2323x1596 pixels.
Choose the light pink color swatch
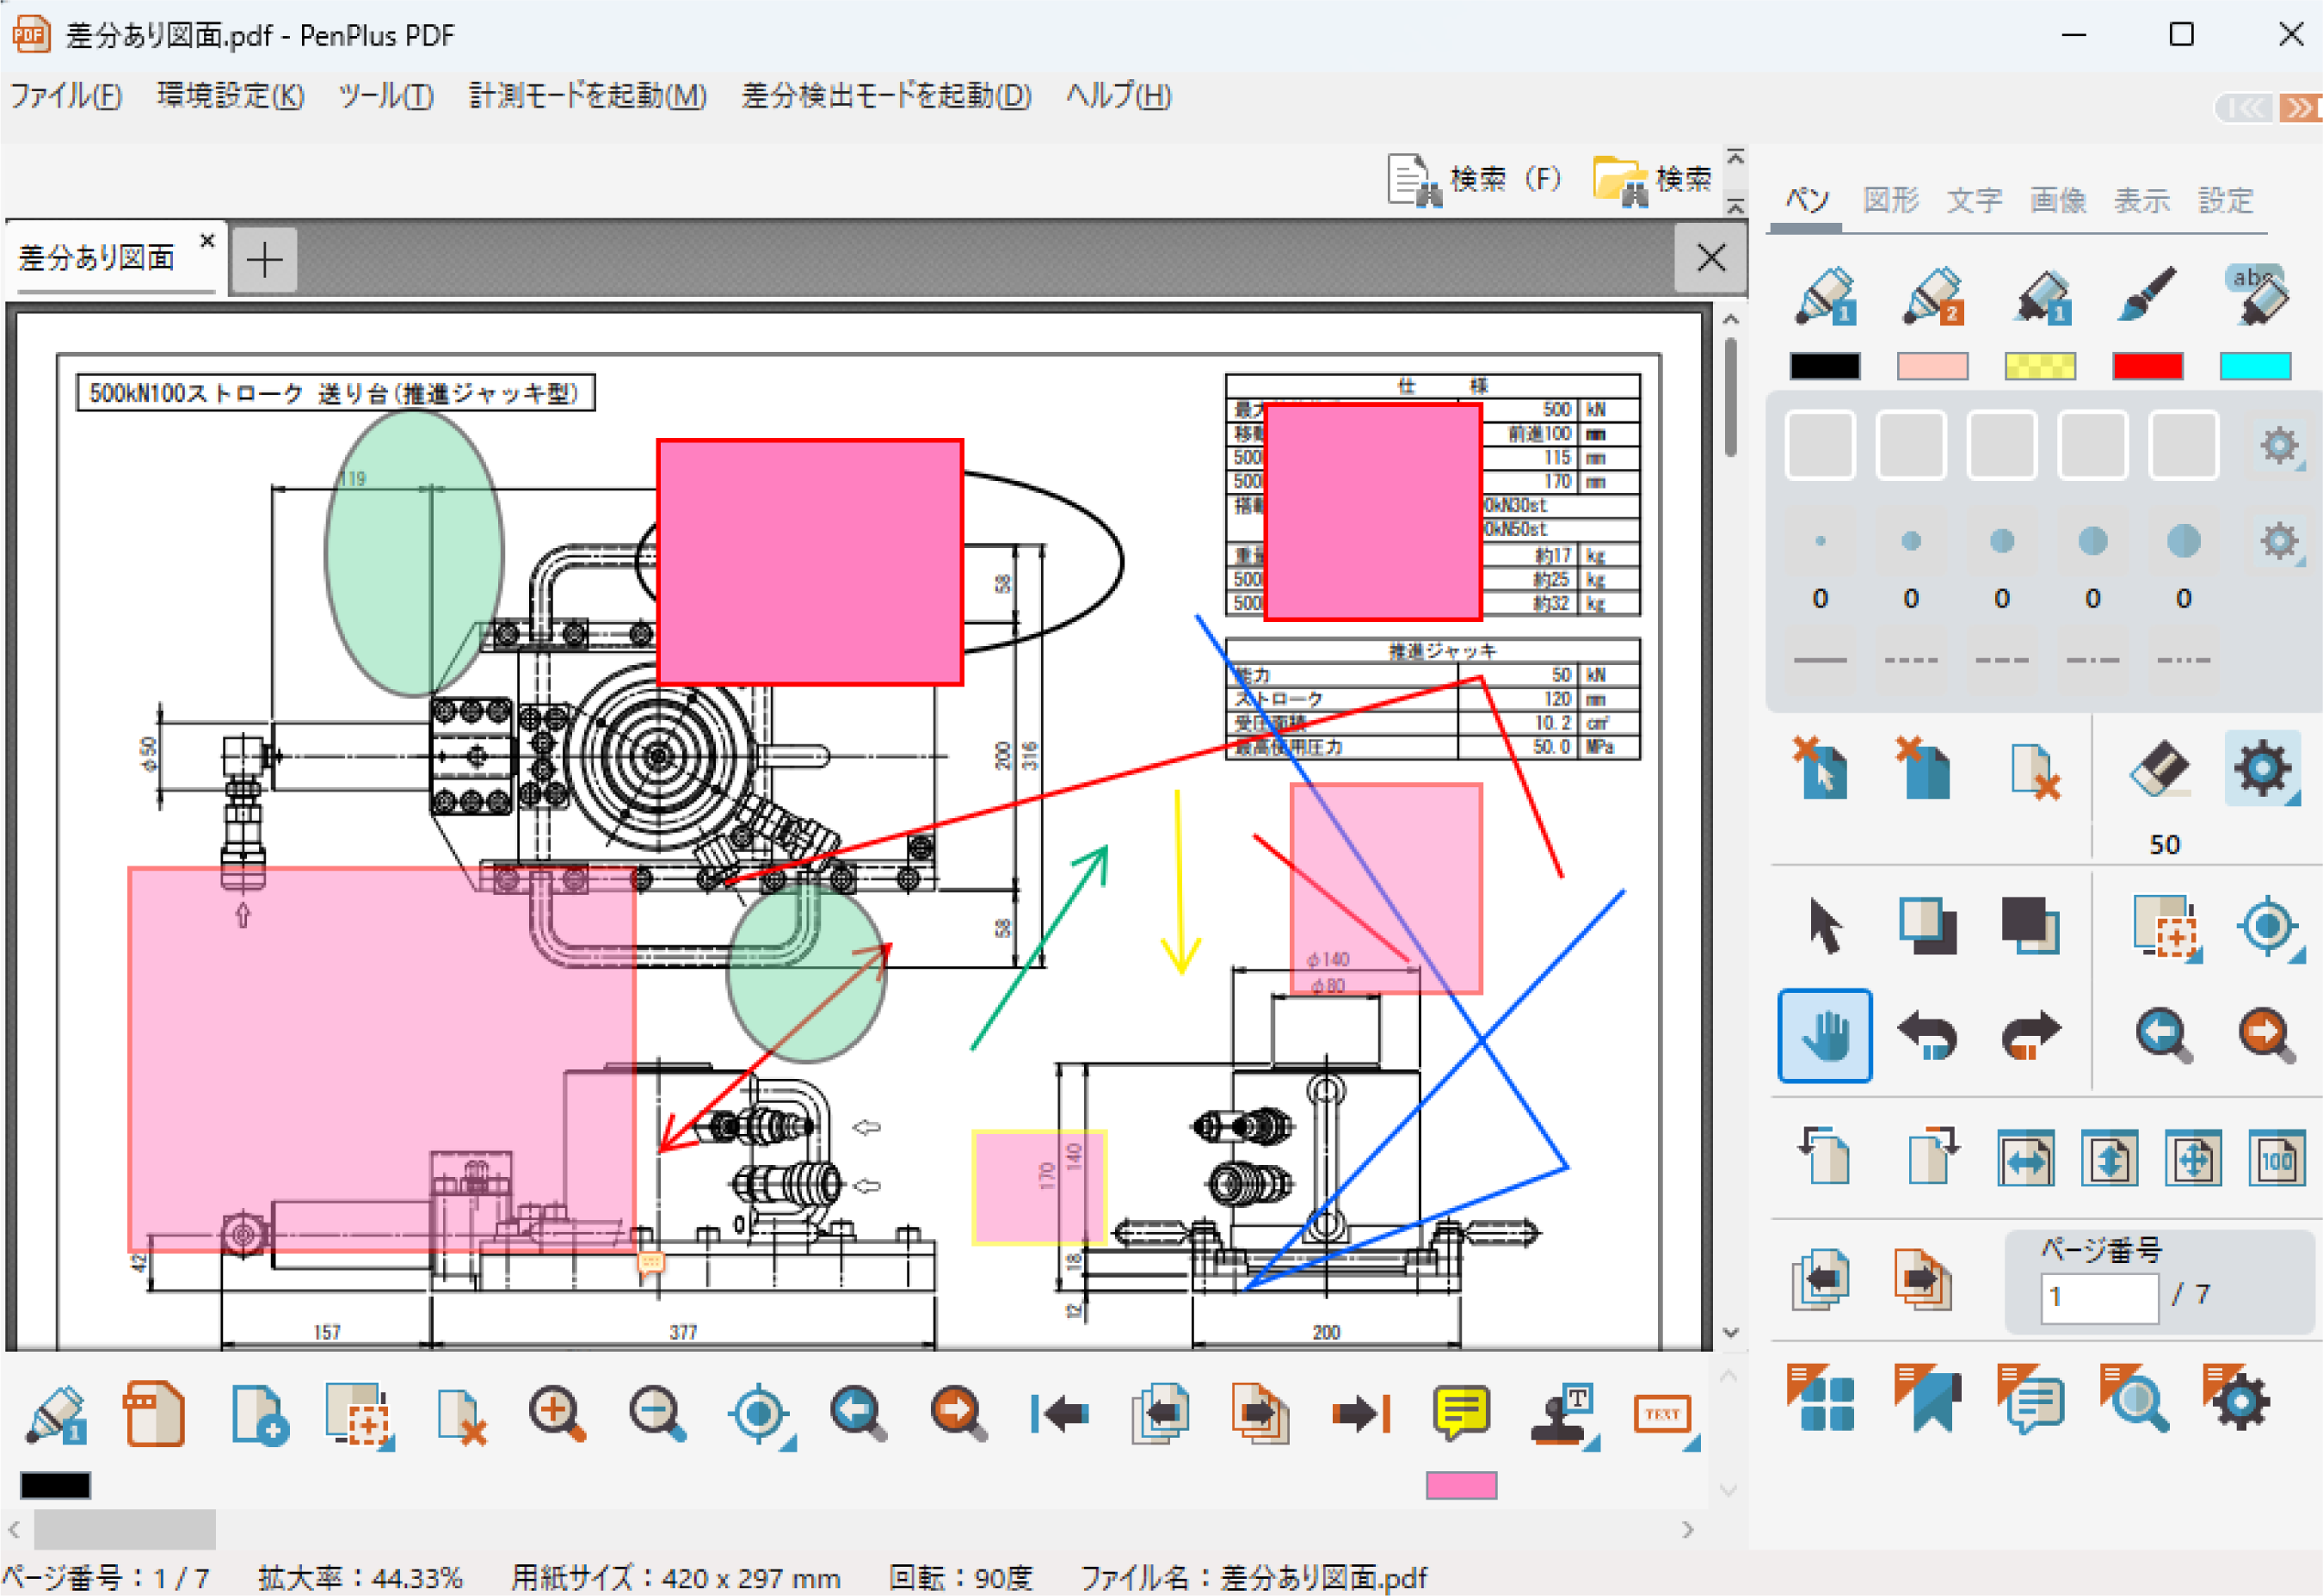coord(1932,367)
